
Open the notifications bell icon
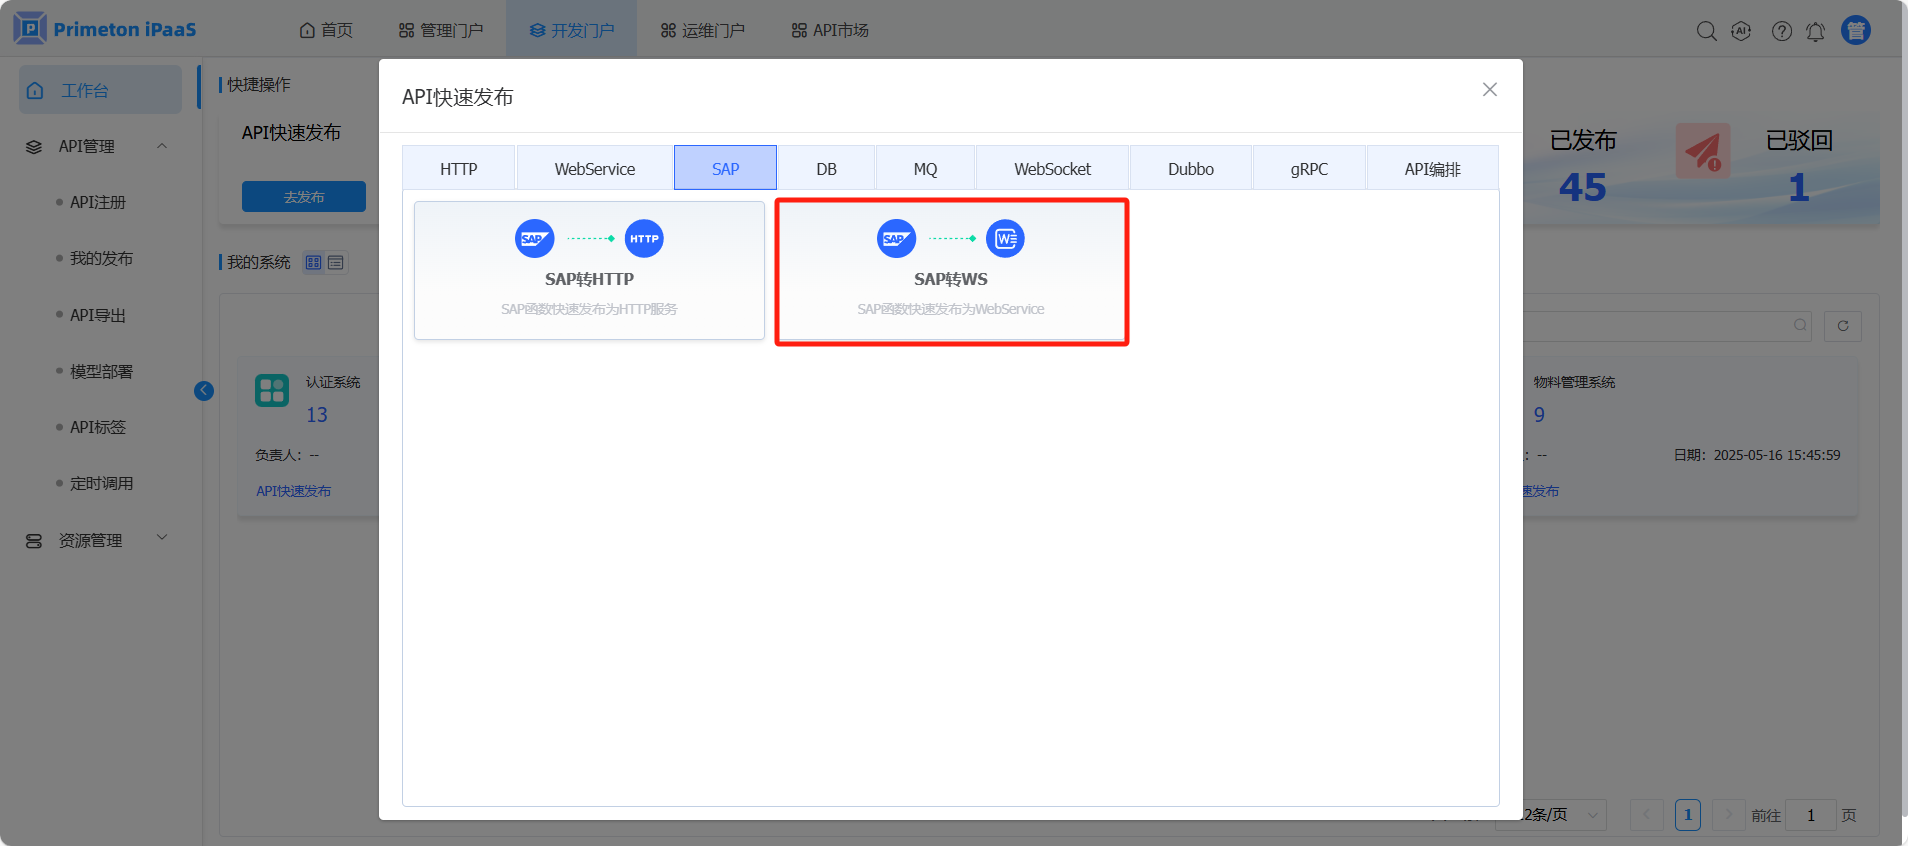pyautogui.click(x=1815, y=31)
